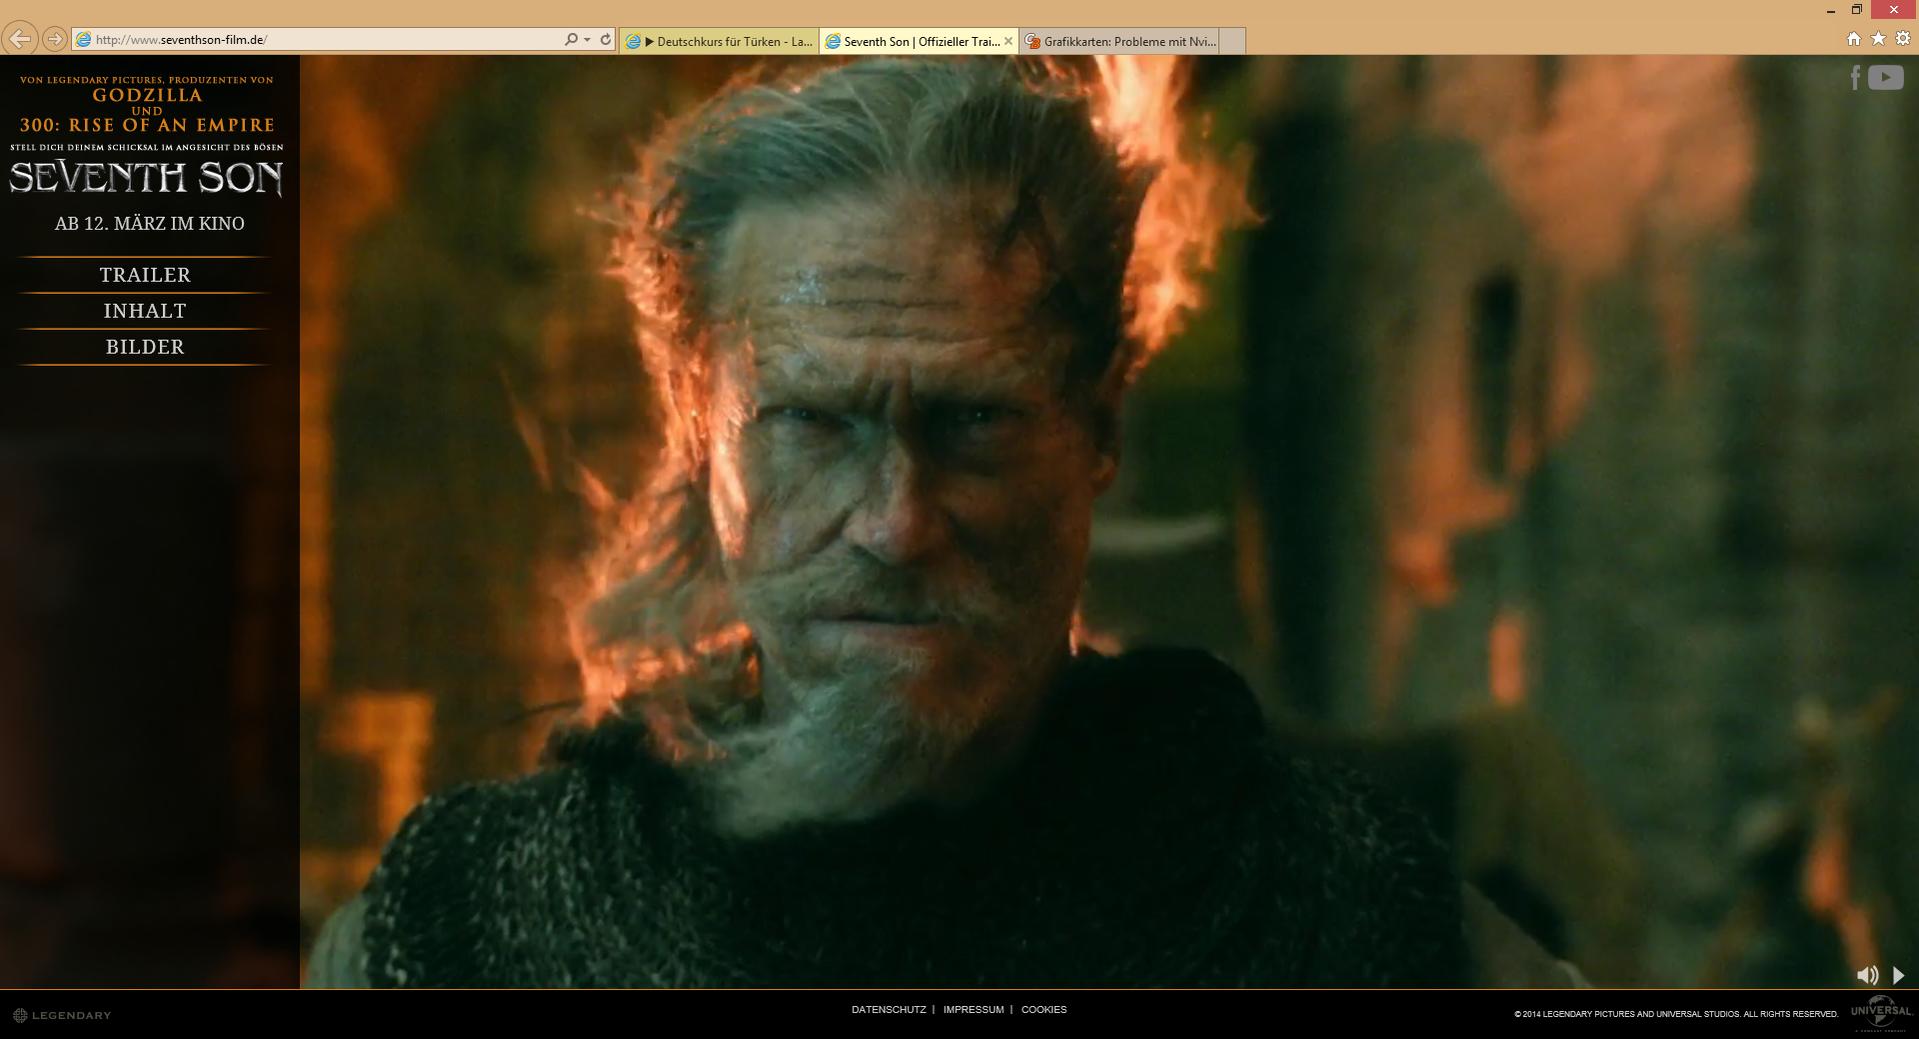Open the TRAILER menu item
The image size is (1919, 1039).
(x=145, y=275)
